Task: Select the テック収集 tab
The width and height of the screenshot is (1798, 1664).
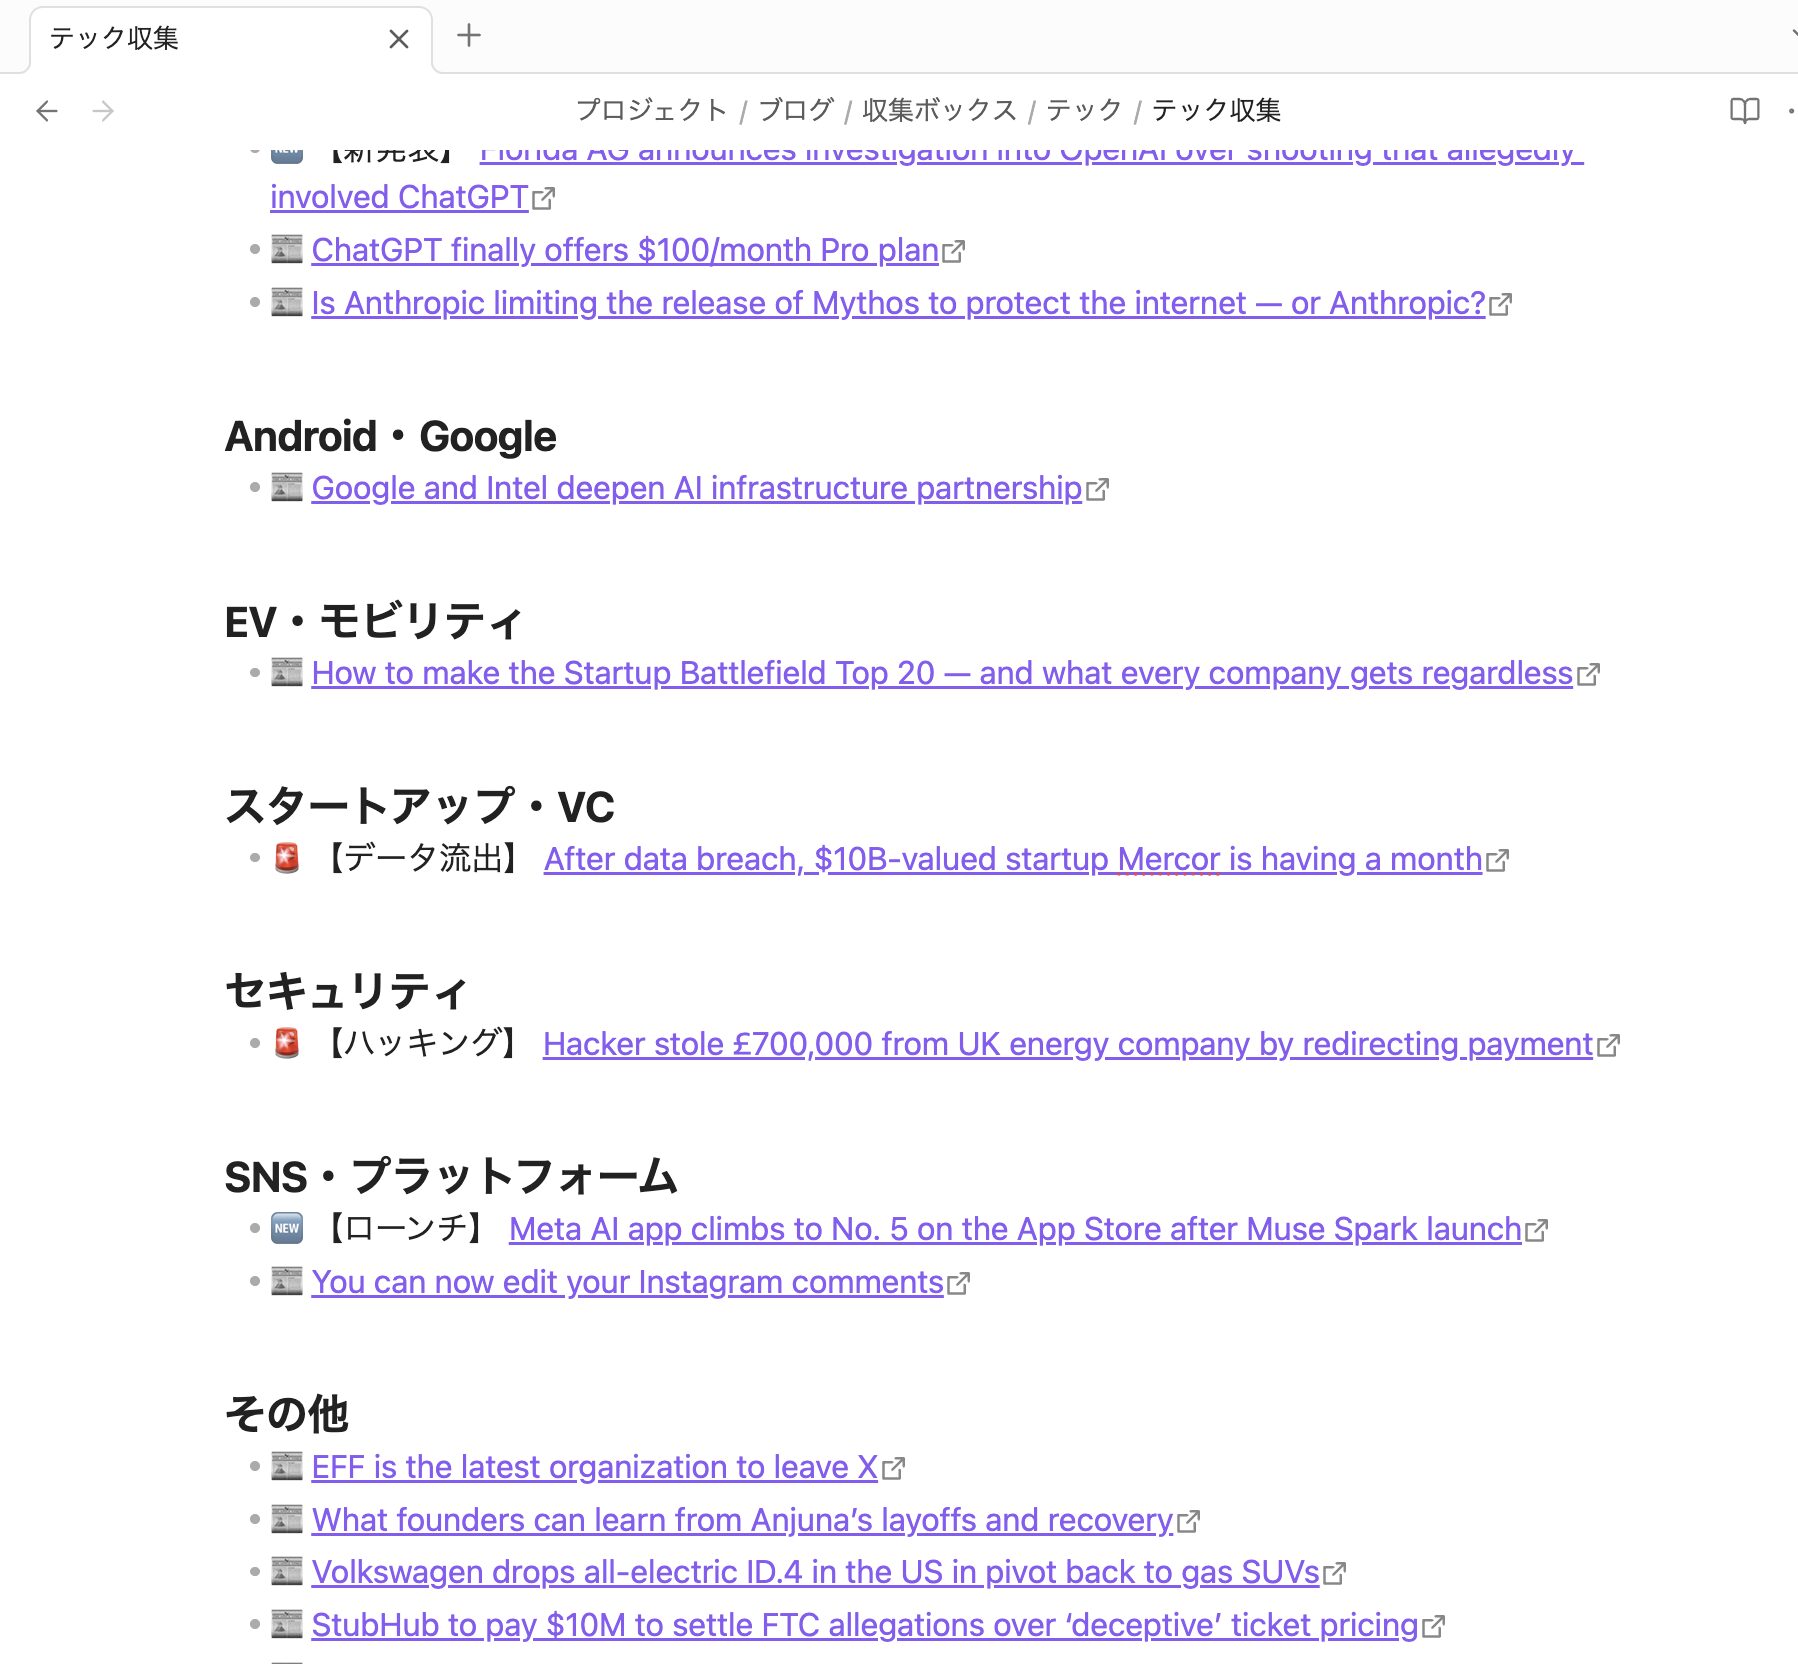Action: [200, 39]
